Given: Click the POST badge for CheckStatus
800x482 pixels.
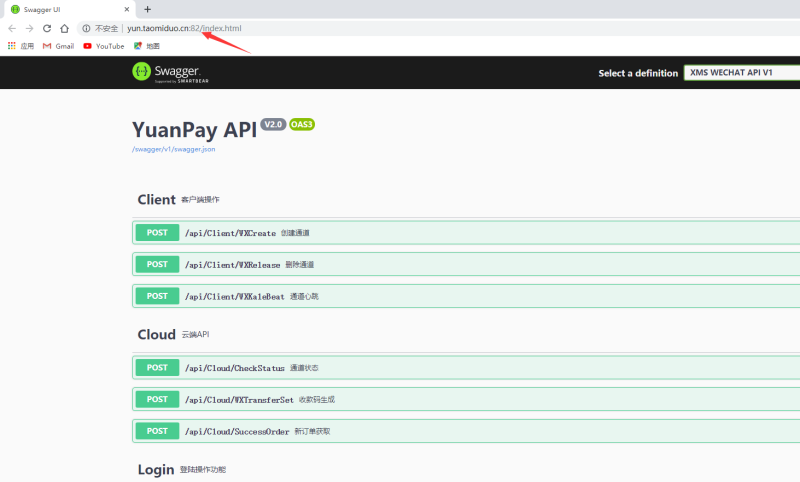Looking at the screenshot, I should (157, 368).
